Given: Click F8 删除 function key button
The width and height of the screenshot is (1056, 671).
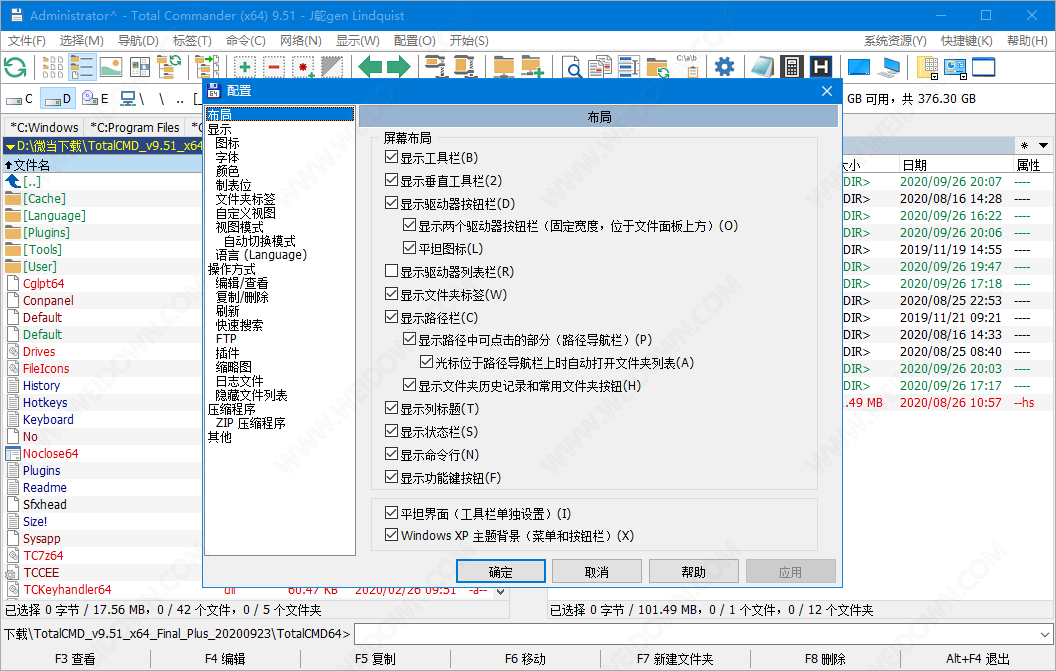Looking at the screenshot, I should pyautogui.click(x=825, y=659).
